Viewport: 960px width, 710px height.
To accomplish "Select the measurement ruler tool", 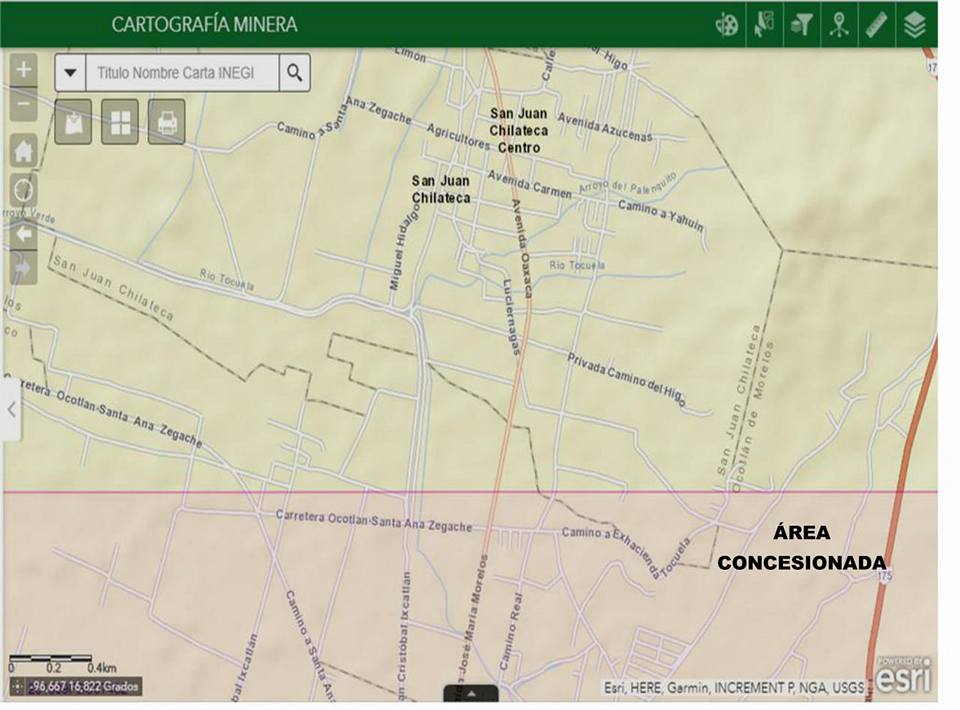I will click(877, 25).
